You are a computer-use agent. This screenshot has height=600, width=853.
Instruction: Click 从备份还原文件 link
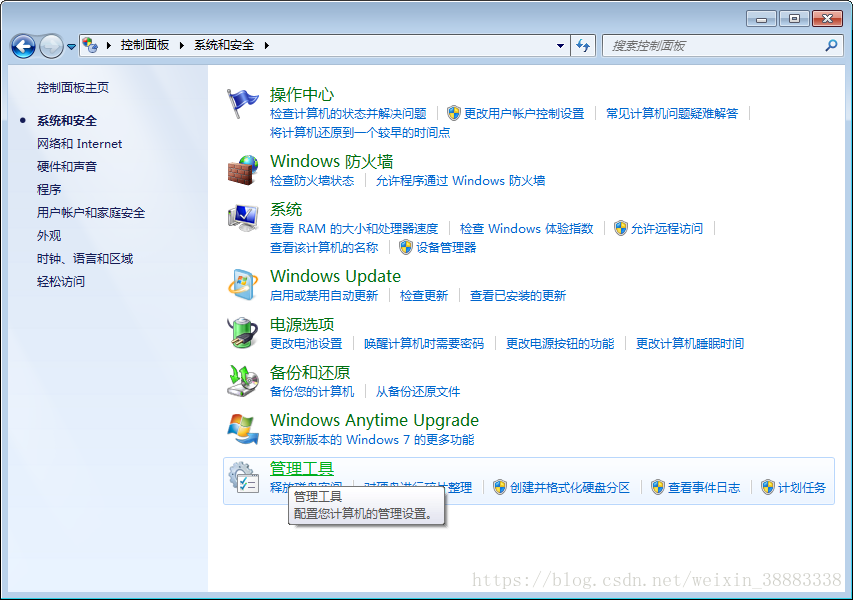click(x=418, y=392)
